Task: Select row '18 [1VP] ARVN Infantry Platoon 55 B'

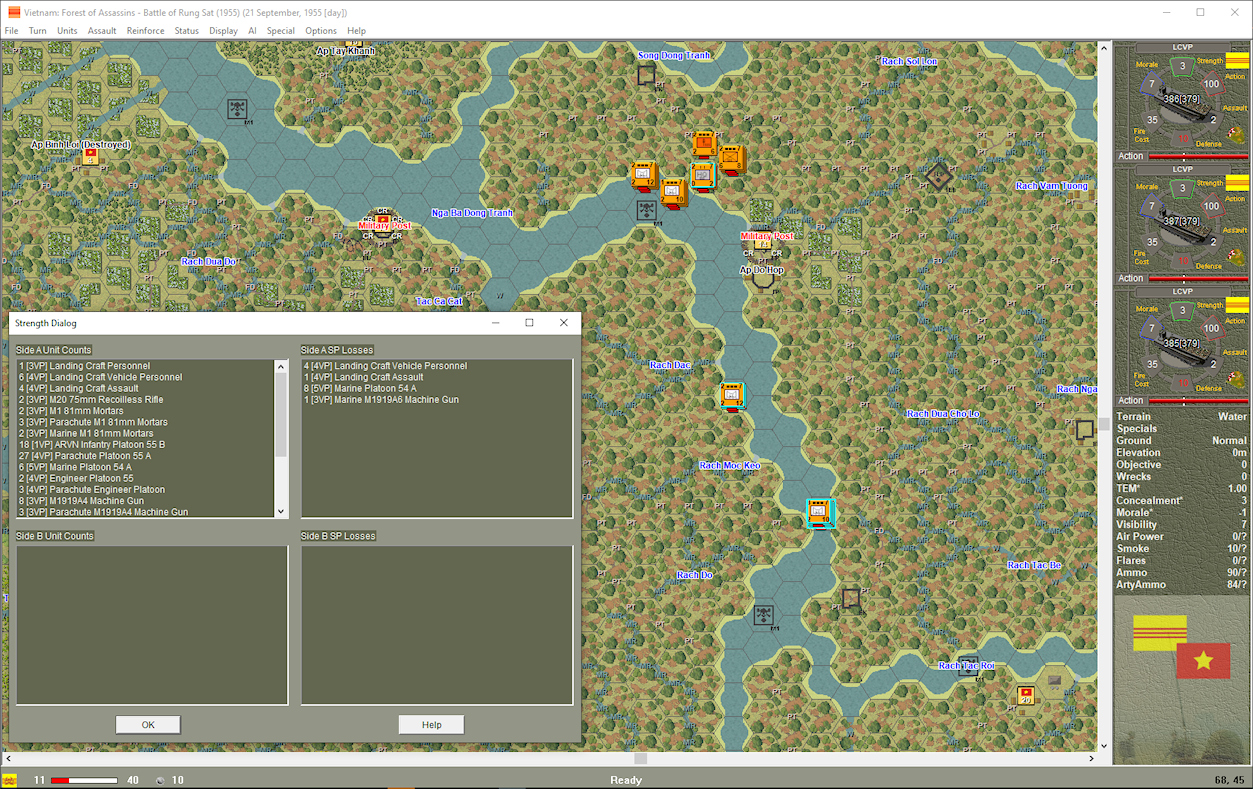Action: coord(145,444)
